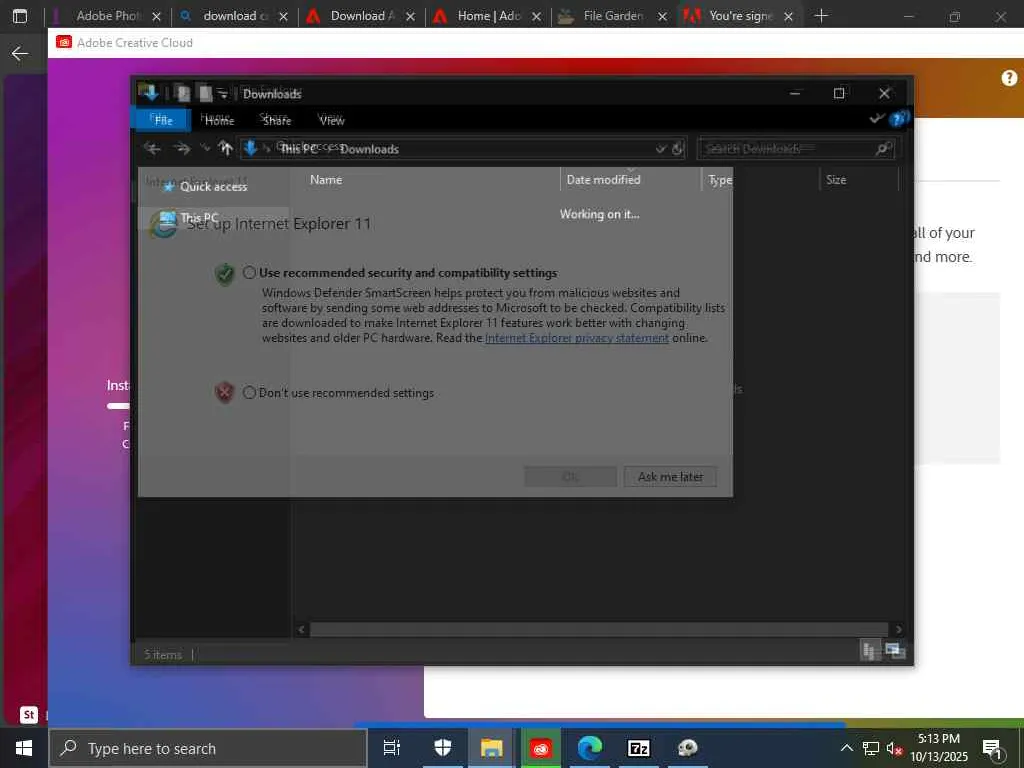
Task: Show hidden system tray icons
Action: click(x=846, y=748)
